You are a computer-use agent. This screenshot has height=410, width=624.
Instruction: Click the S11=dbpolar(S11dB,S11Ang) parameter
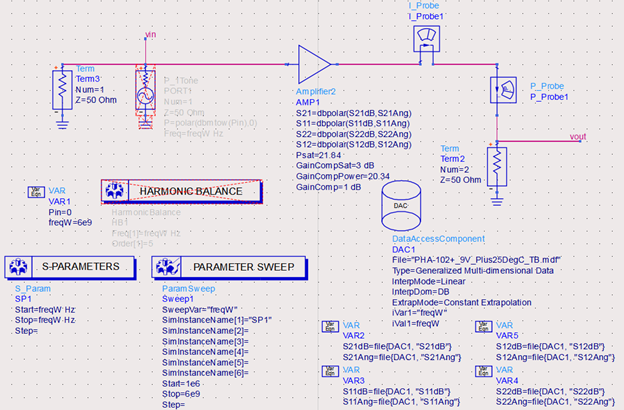pos(353,123)
